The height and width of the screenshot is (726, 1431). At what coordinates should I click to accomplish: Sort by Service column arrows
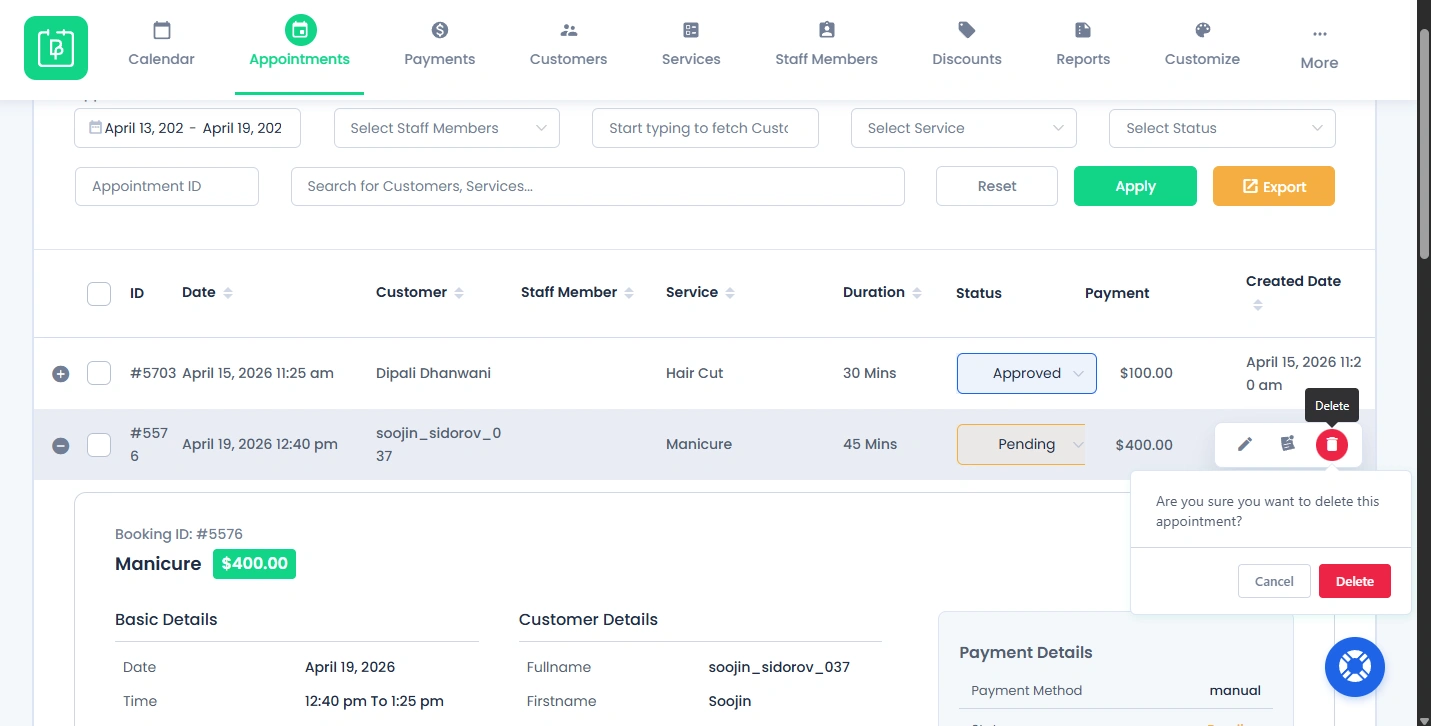click(730, 293)
